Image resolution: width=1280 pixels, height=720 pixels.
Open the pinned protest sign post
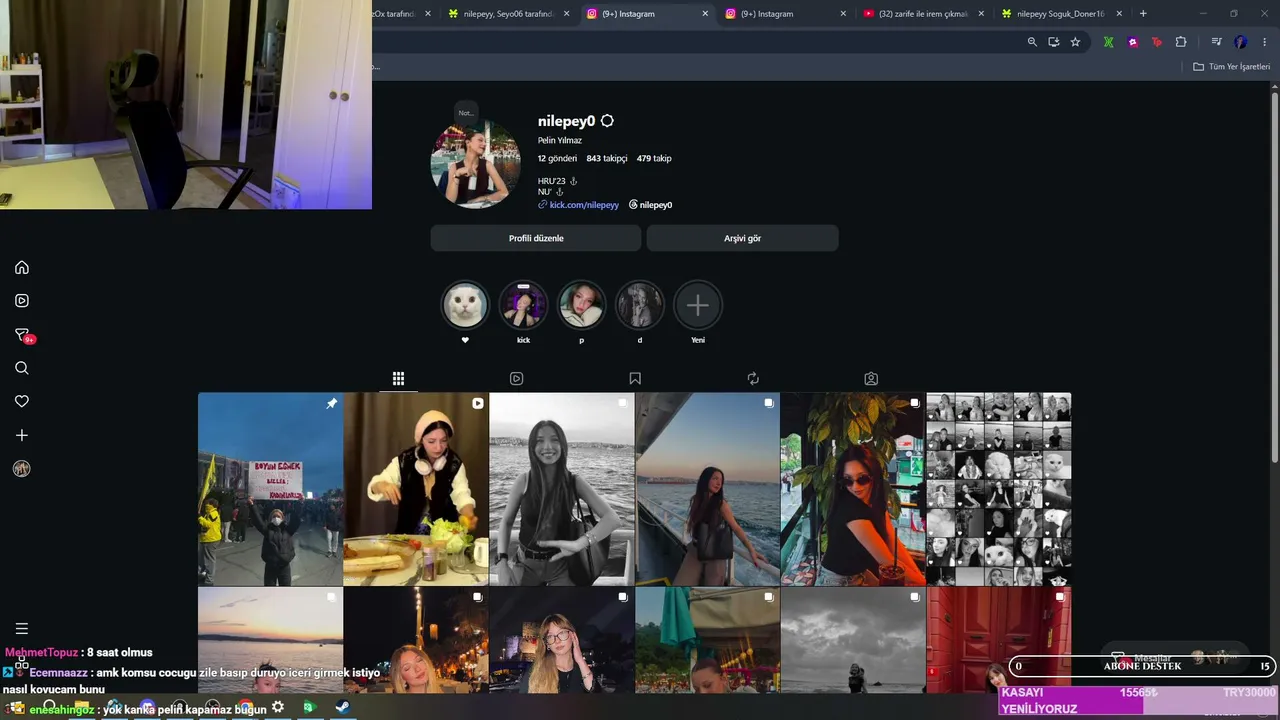coord(270,489)
